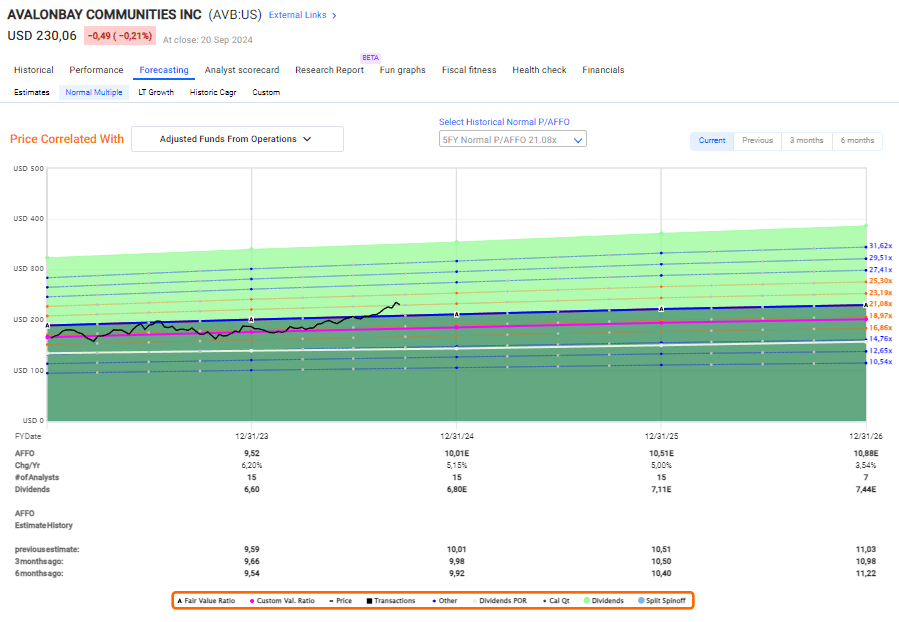Switch to LT Growth sub-tab
This screenshot has height=622, width=899.
point(156,92)
